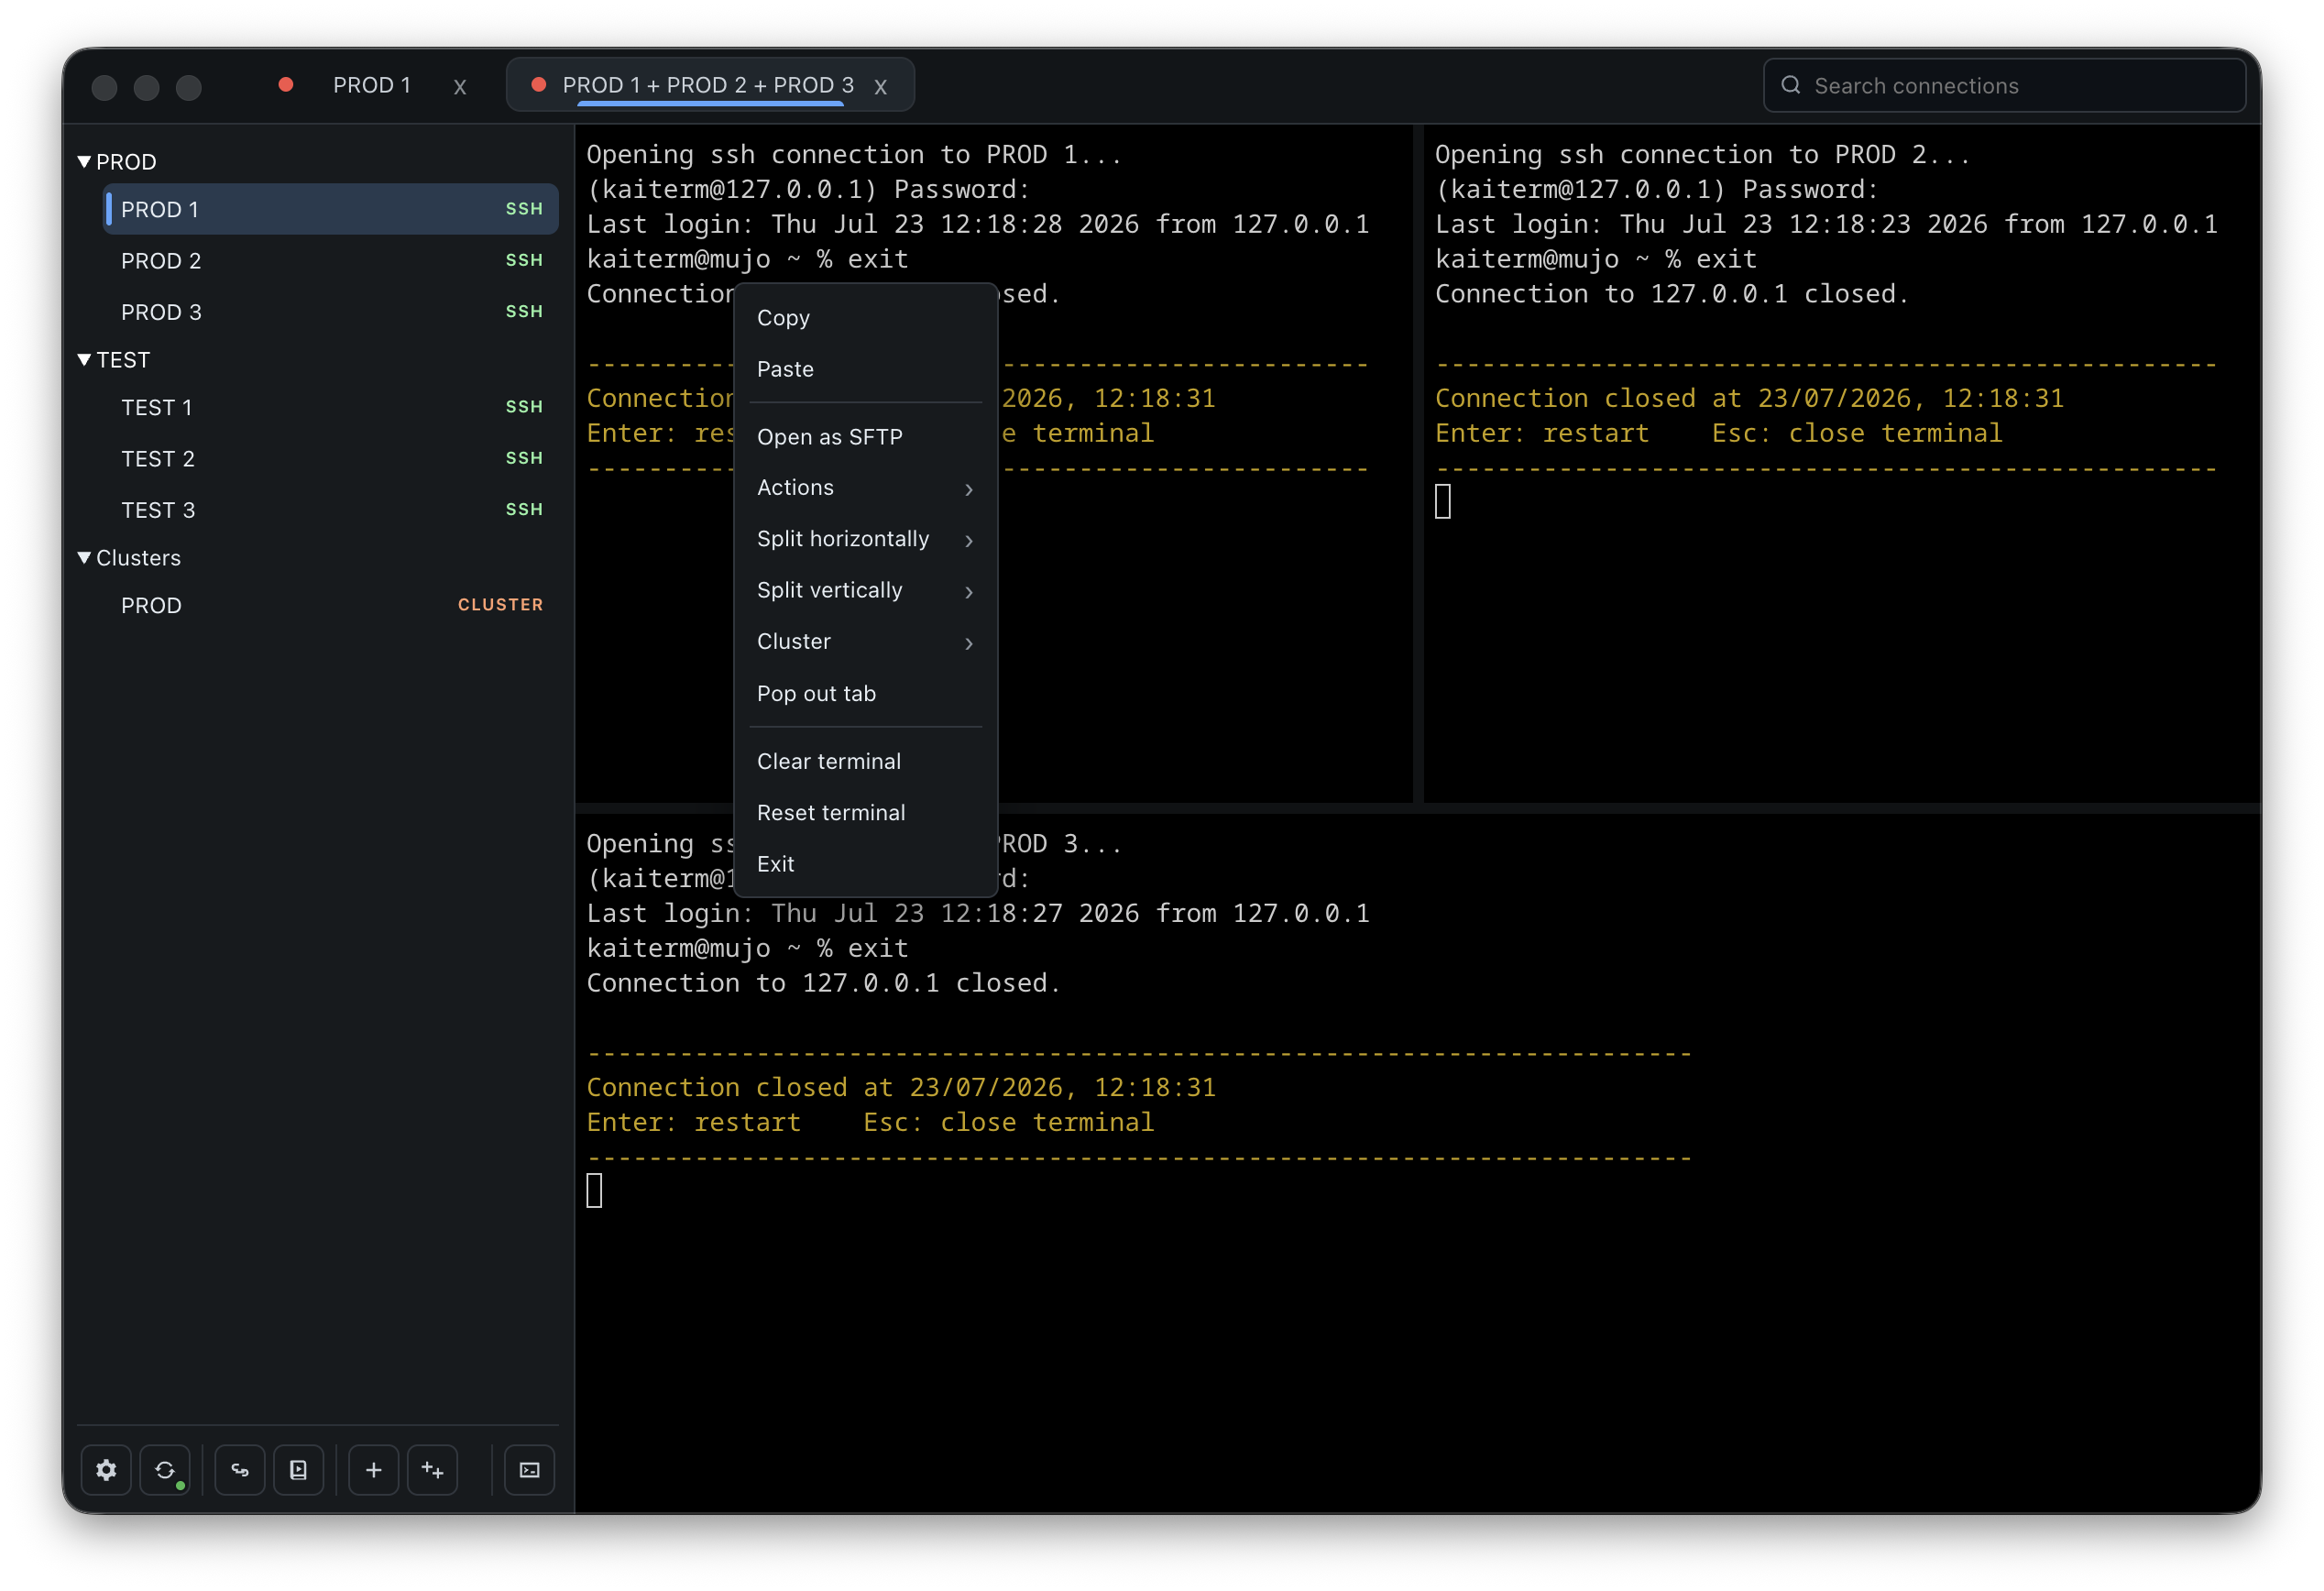Select PROD 1 connection in sidebar

pos(330,209)
